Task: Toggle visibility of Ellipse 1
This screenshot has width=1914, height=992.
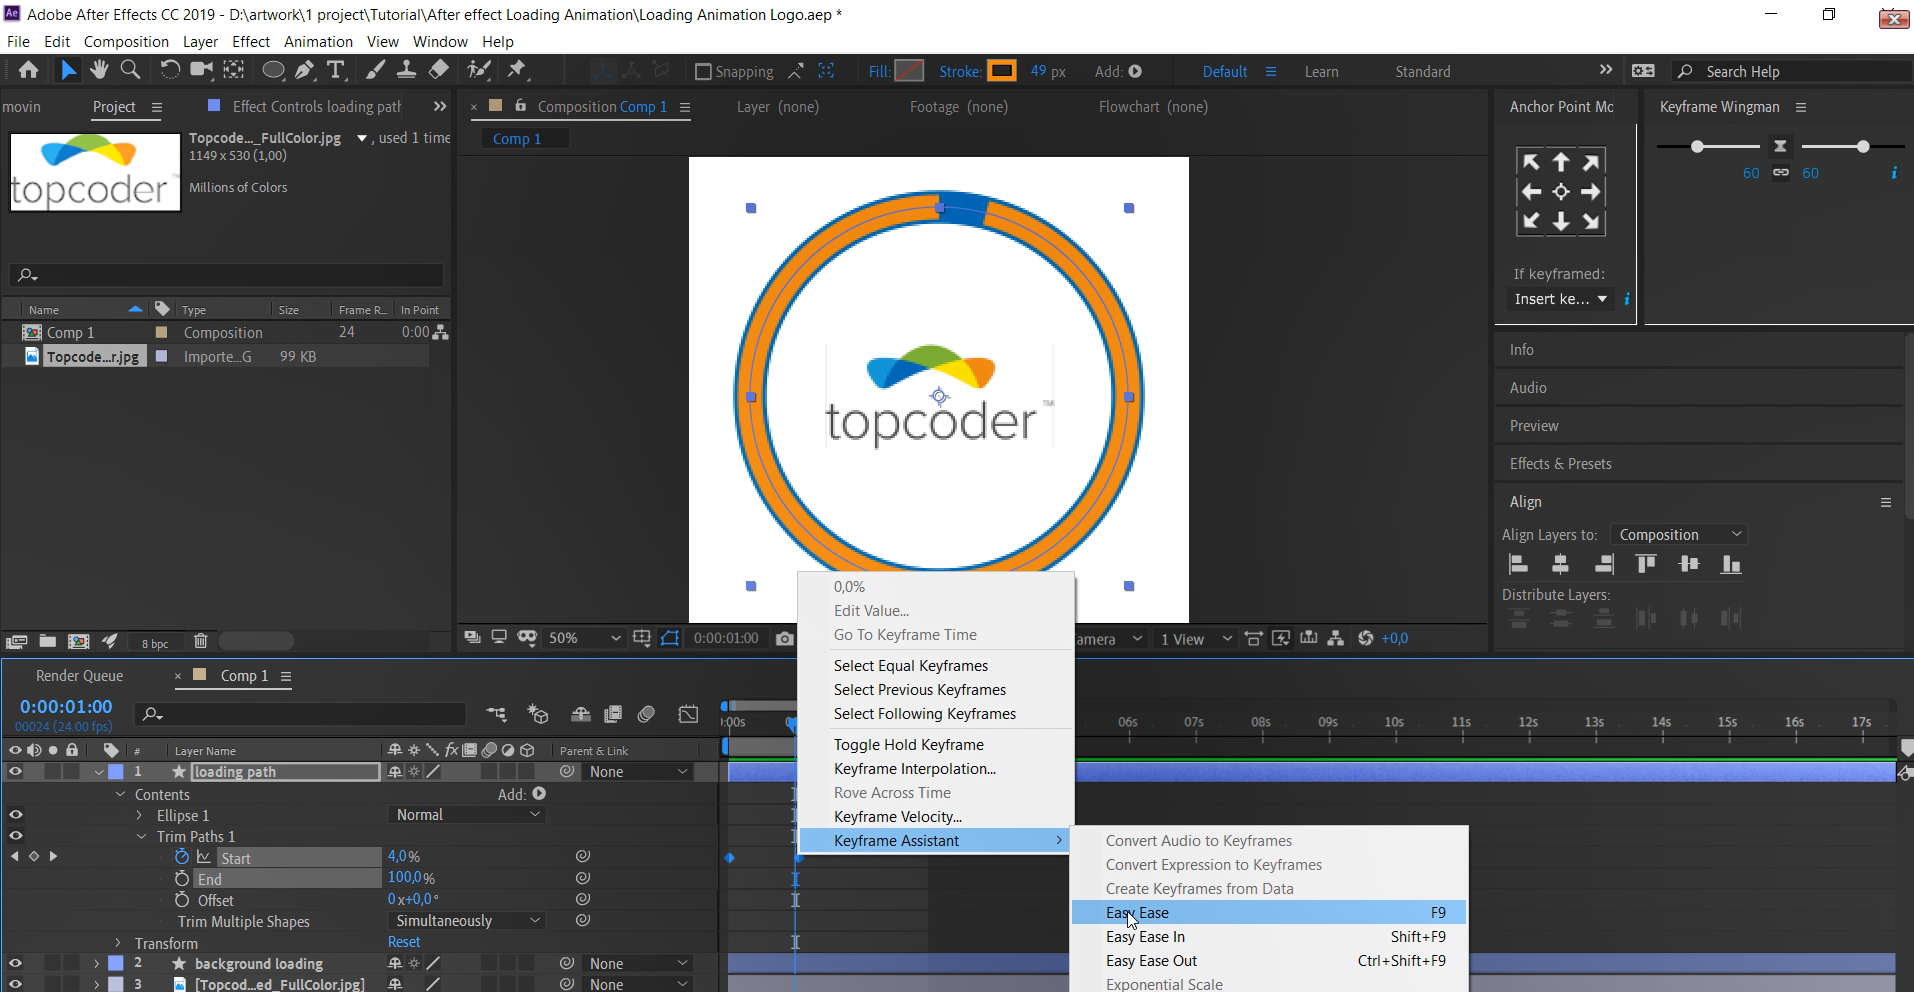Action: point(15,815)
